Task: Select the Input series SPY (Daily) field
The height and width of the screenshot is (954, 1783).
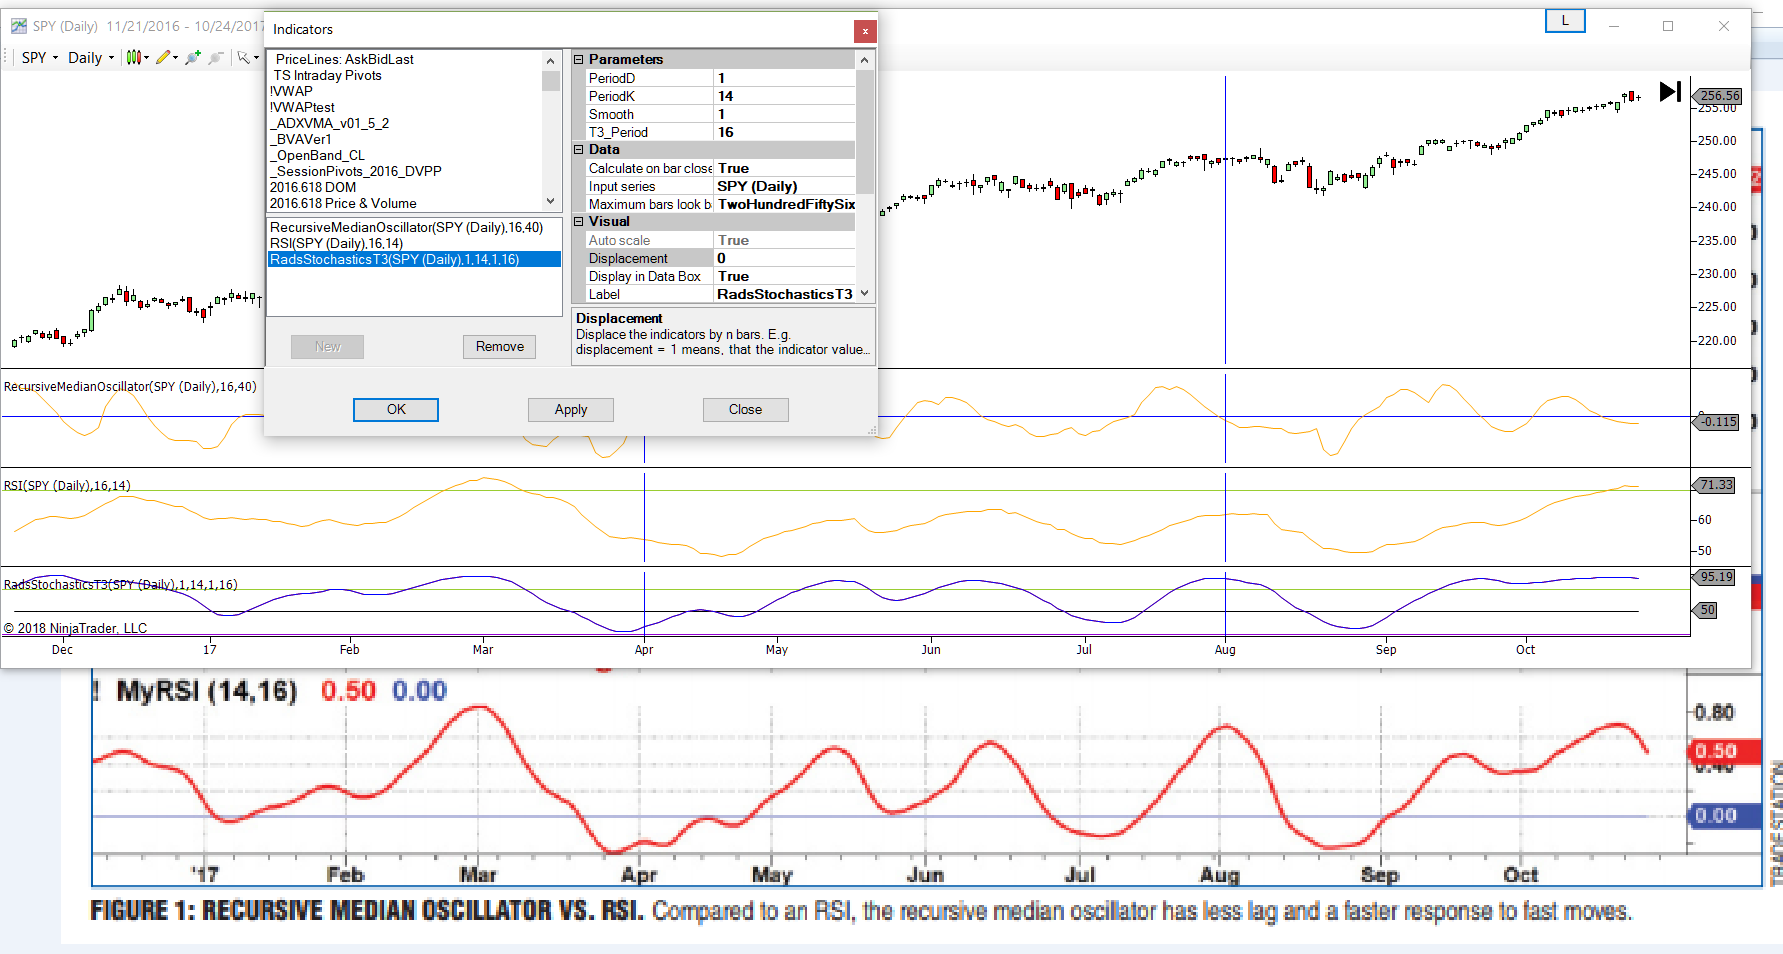Action: click(x=785, y=186)
